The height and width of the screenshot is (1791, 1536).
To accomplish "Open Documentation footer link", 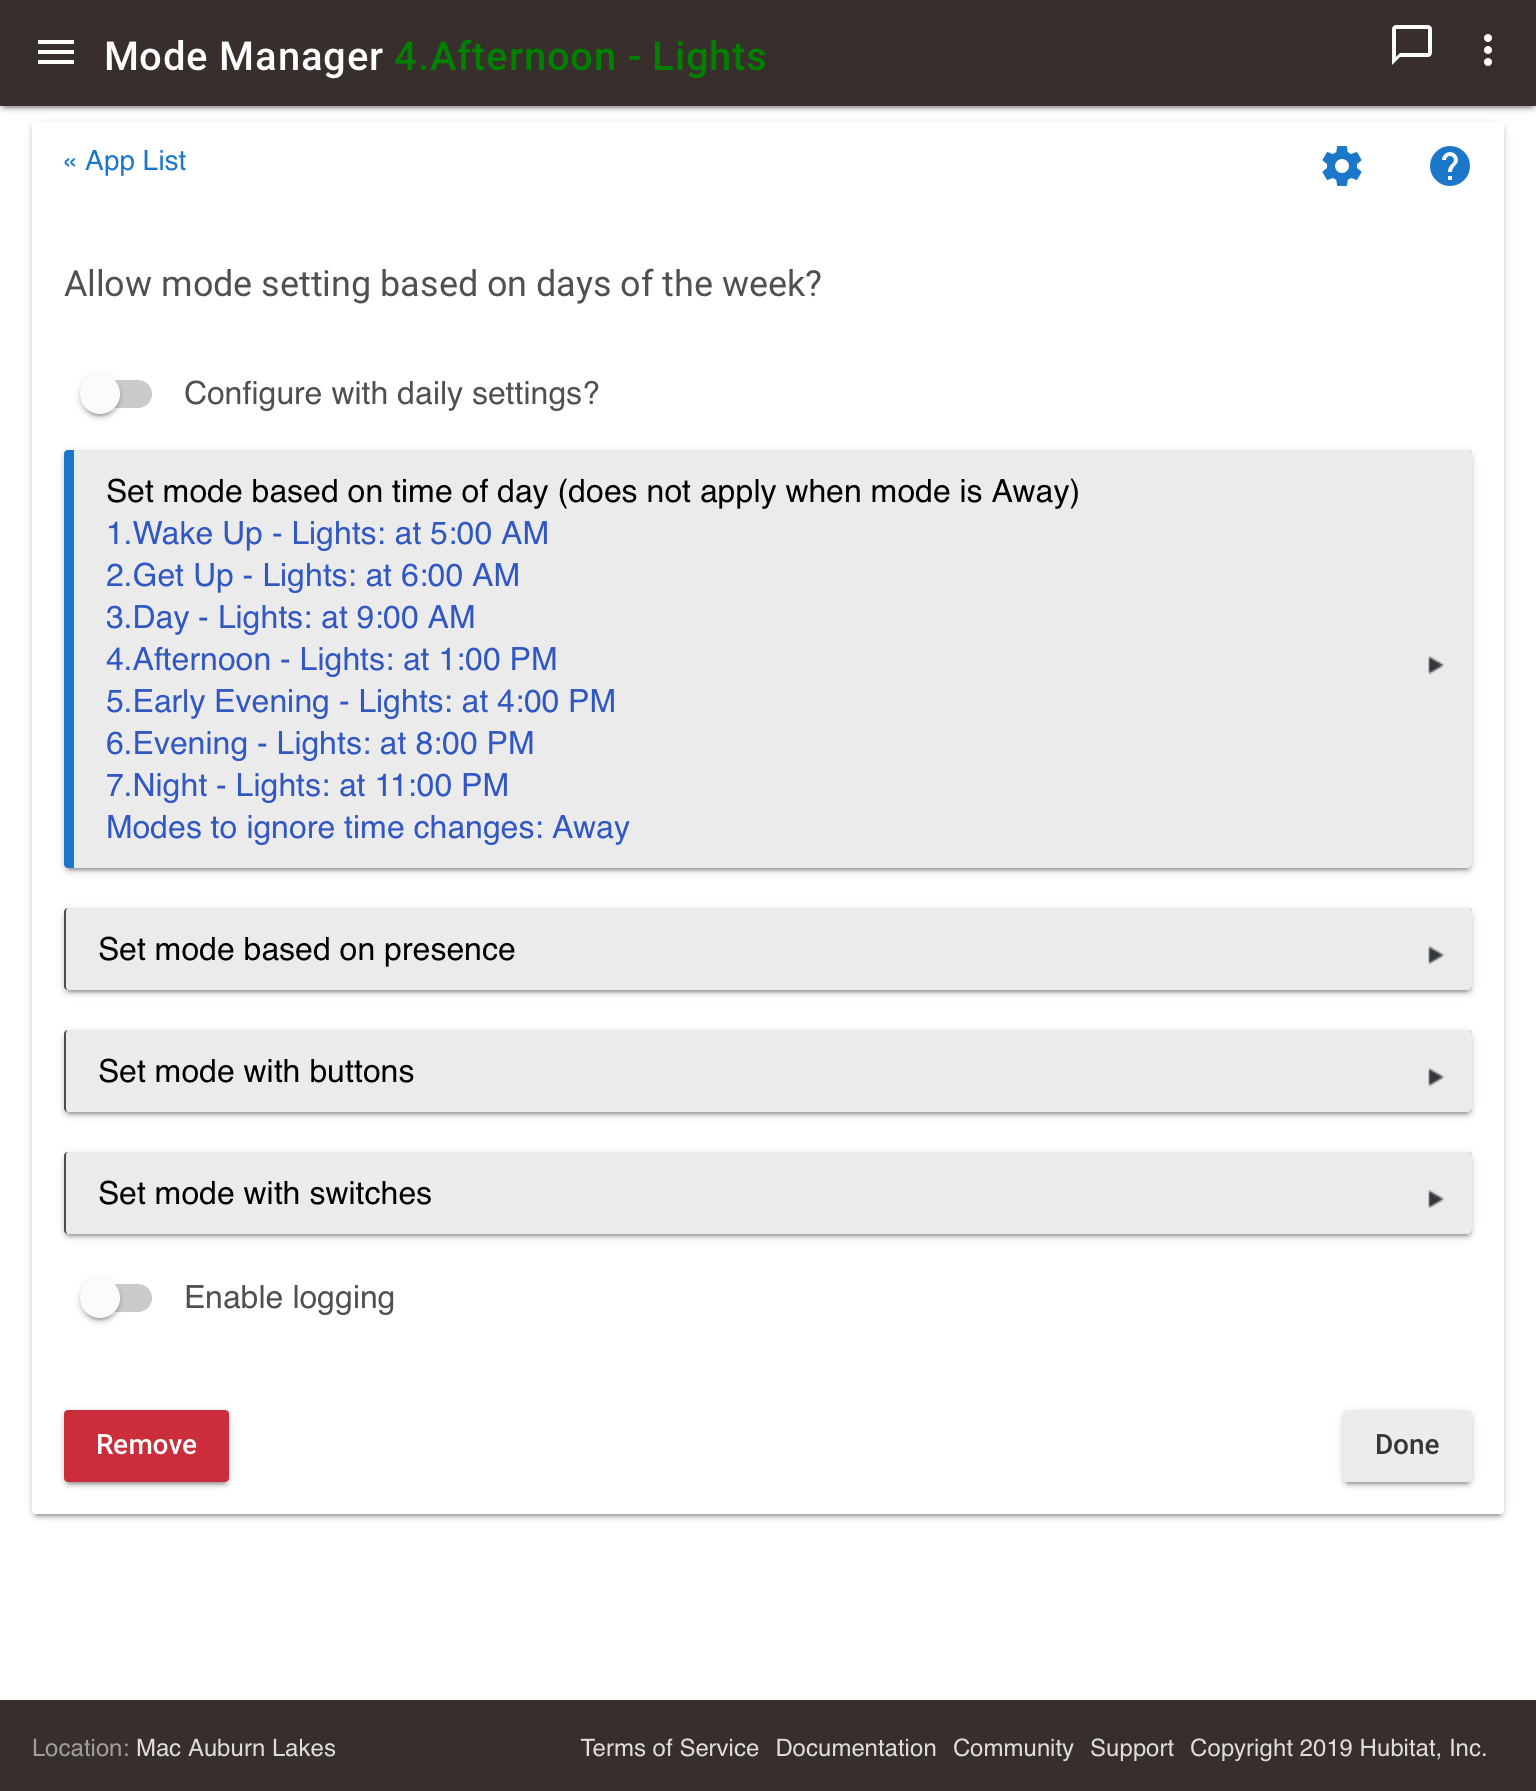I will tap(856, 1748).
